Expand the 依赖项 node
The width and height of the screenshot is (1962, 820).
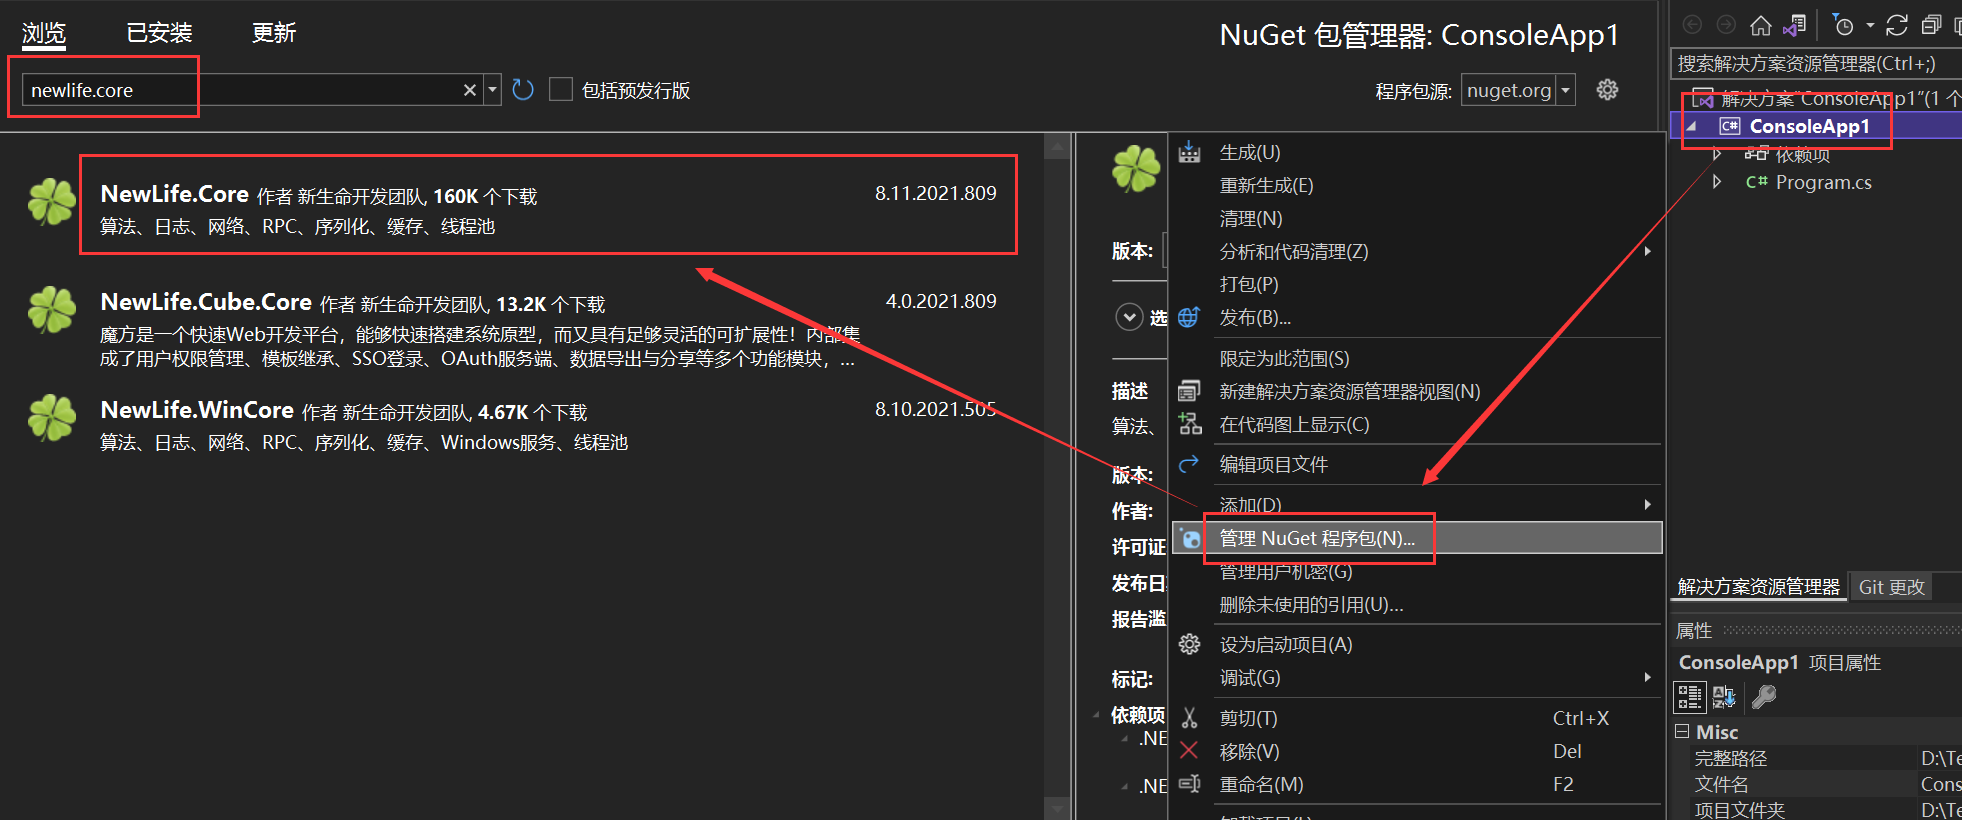[x=1717, y=154]
